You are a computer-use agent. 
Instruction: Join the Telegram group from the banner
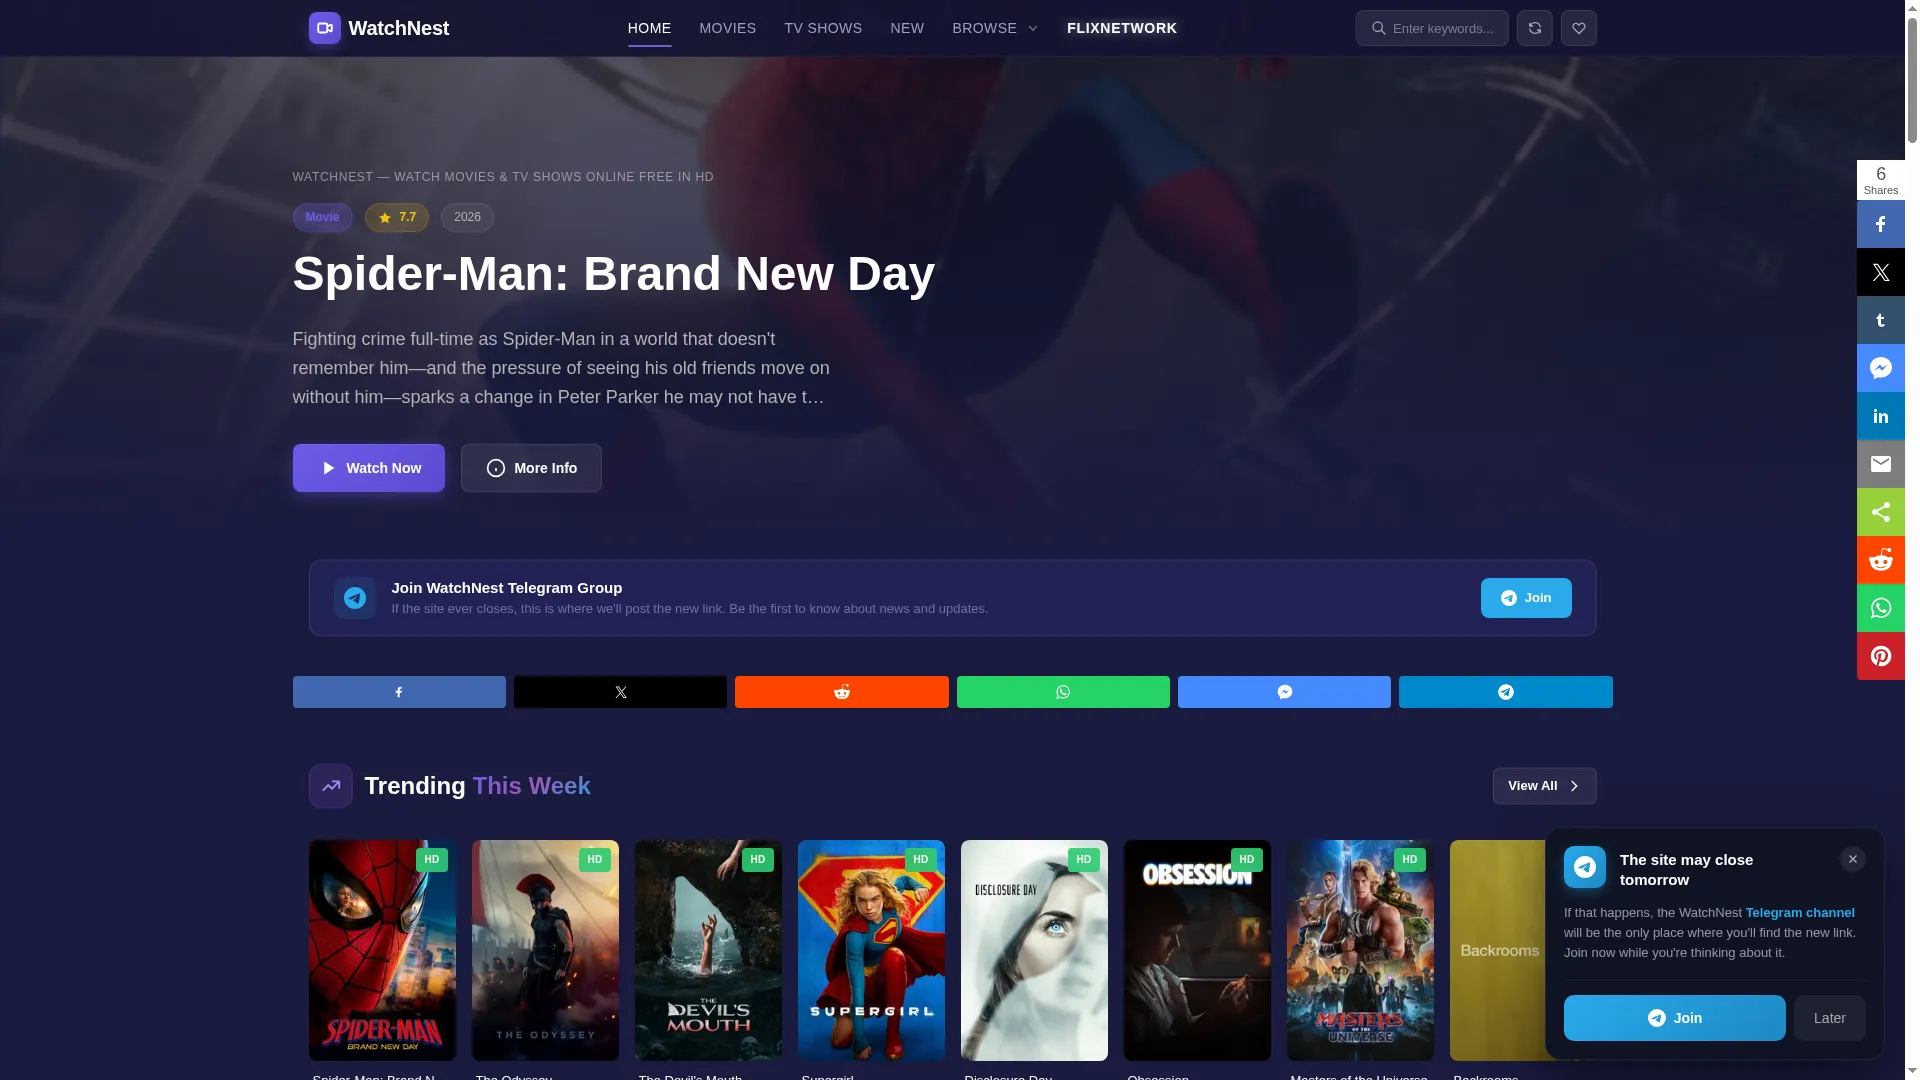point(1526,598)
